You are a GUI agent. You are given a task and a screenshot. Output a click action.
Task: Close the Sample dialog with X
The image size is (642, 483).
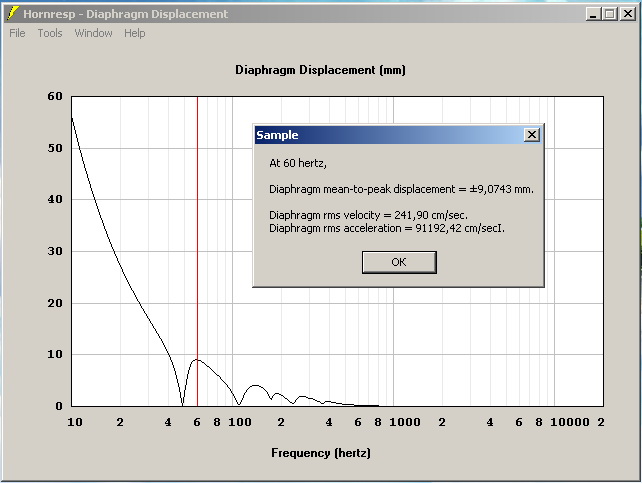tap(531, 135)
